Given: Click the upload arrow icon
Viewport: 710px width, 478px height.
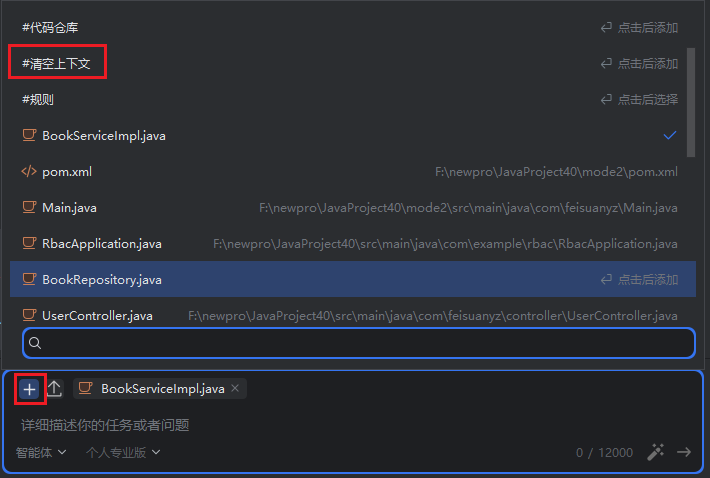Looking at the screenshot, I should click(x=55, y=388).
